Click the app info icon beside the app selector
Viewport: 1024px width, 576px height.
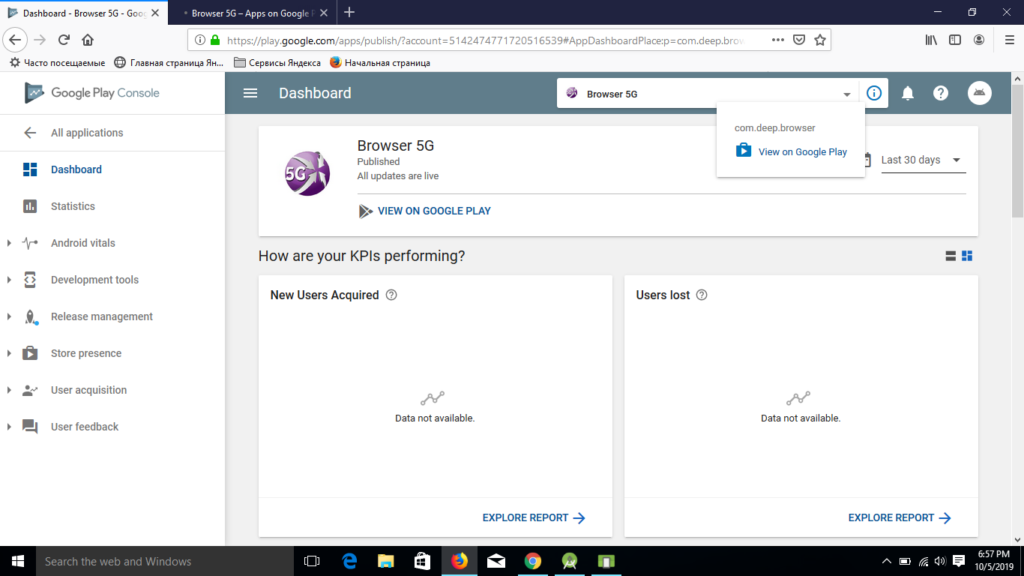(874, 92)
